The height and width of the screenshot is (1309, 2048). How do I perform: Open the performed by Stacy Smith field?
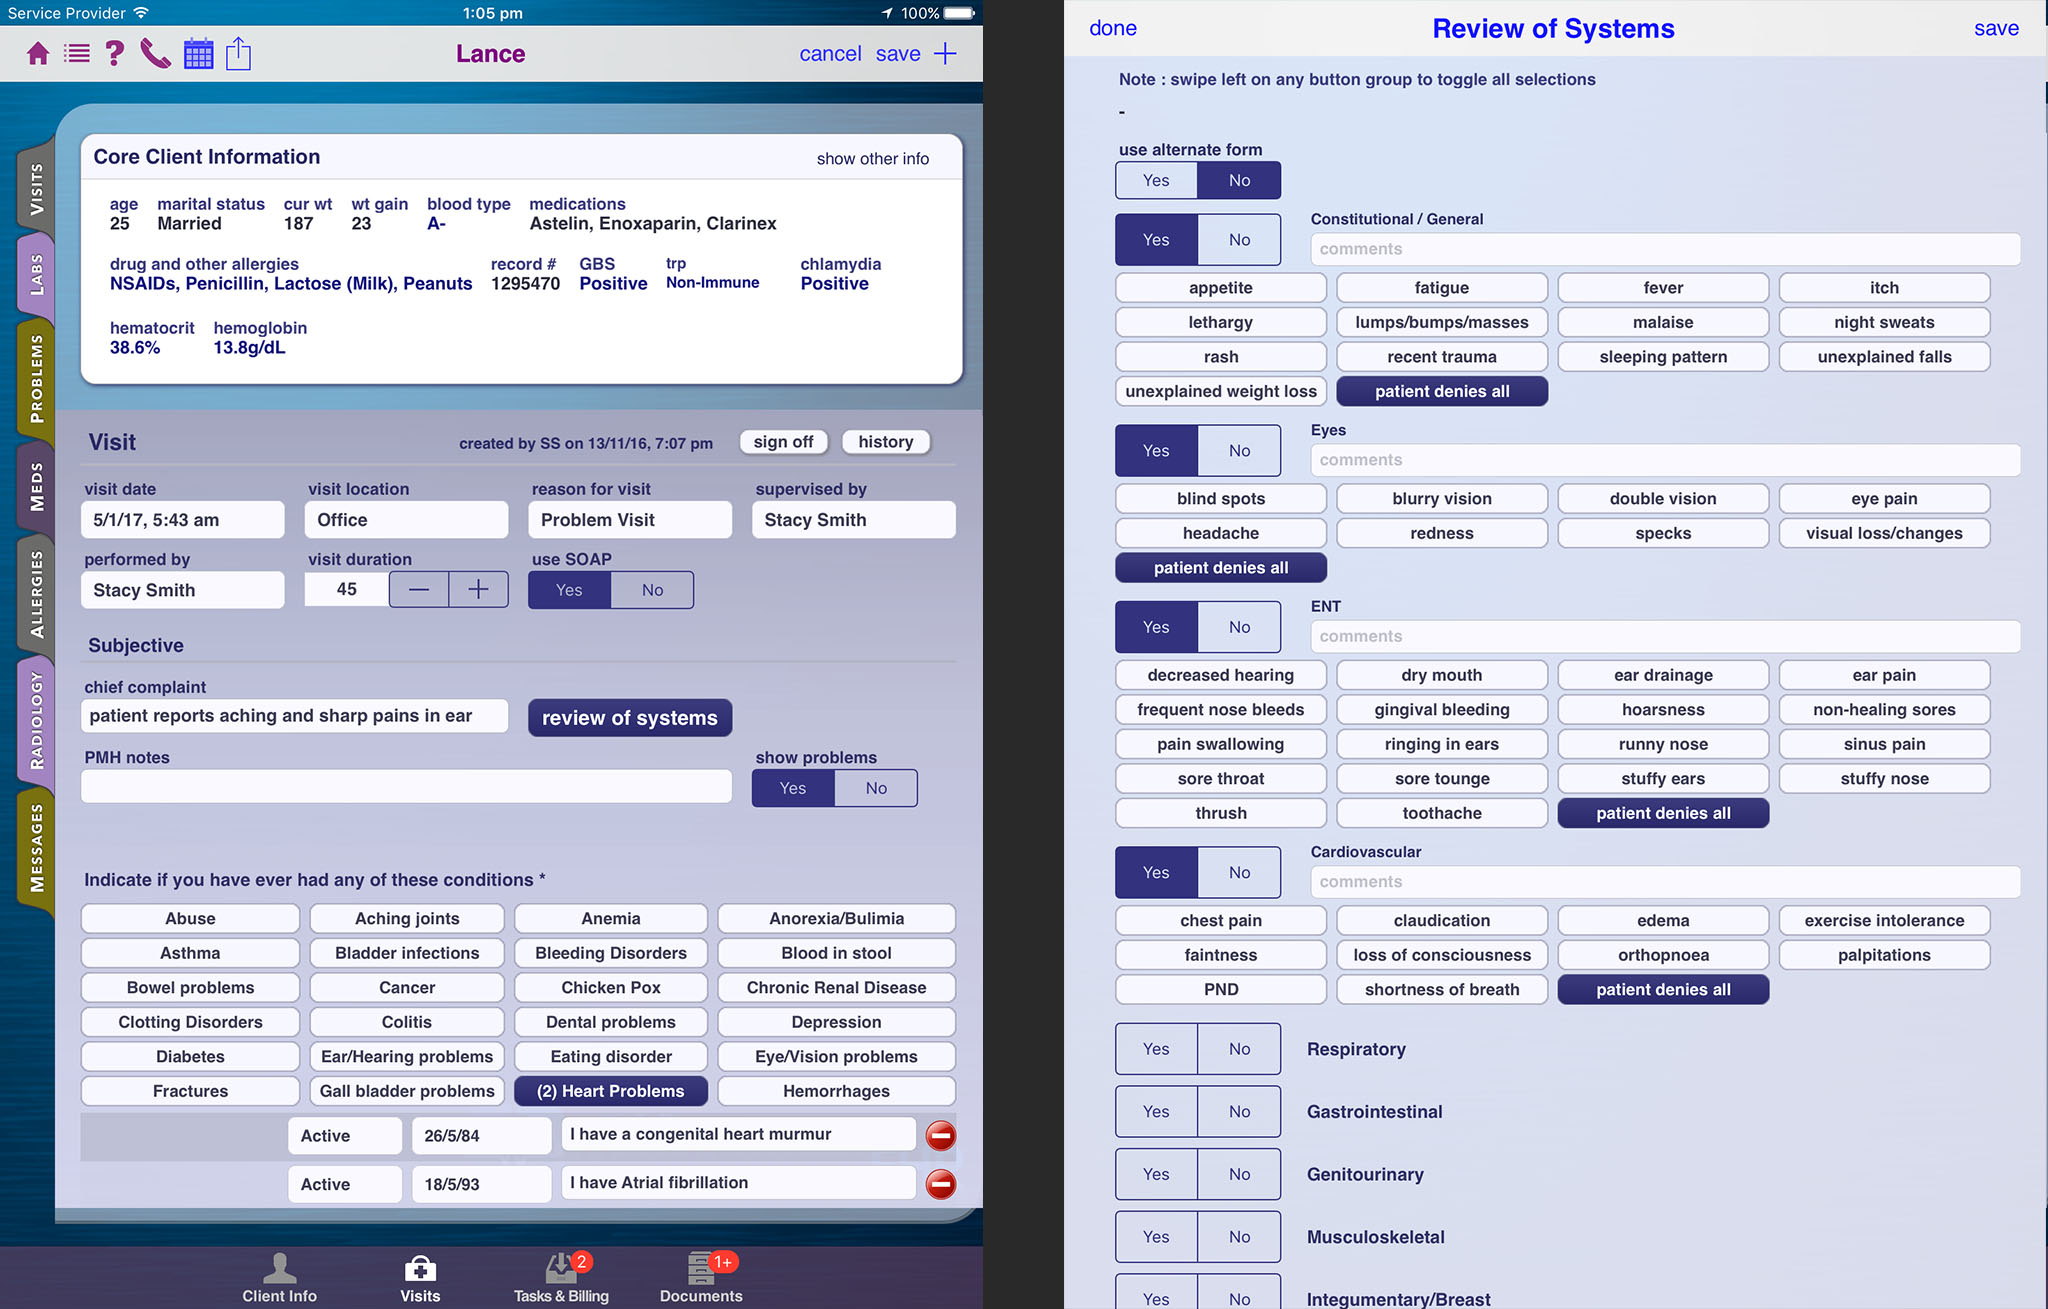(182, 590)
